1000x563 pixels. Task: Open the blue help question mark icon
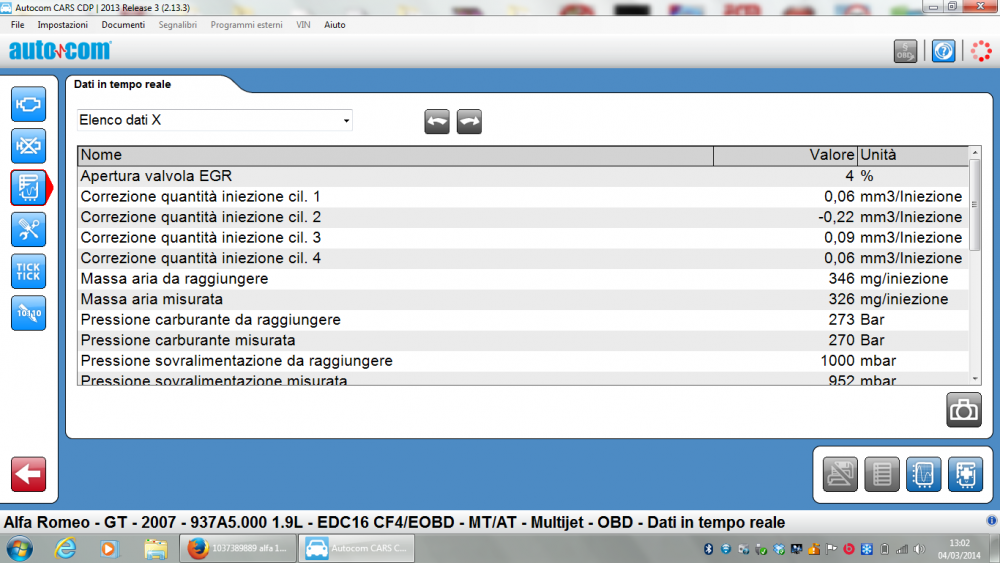[943, 51]
